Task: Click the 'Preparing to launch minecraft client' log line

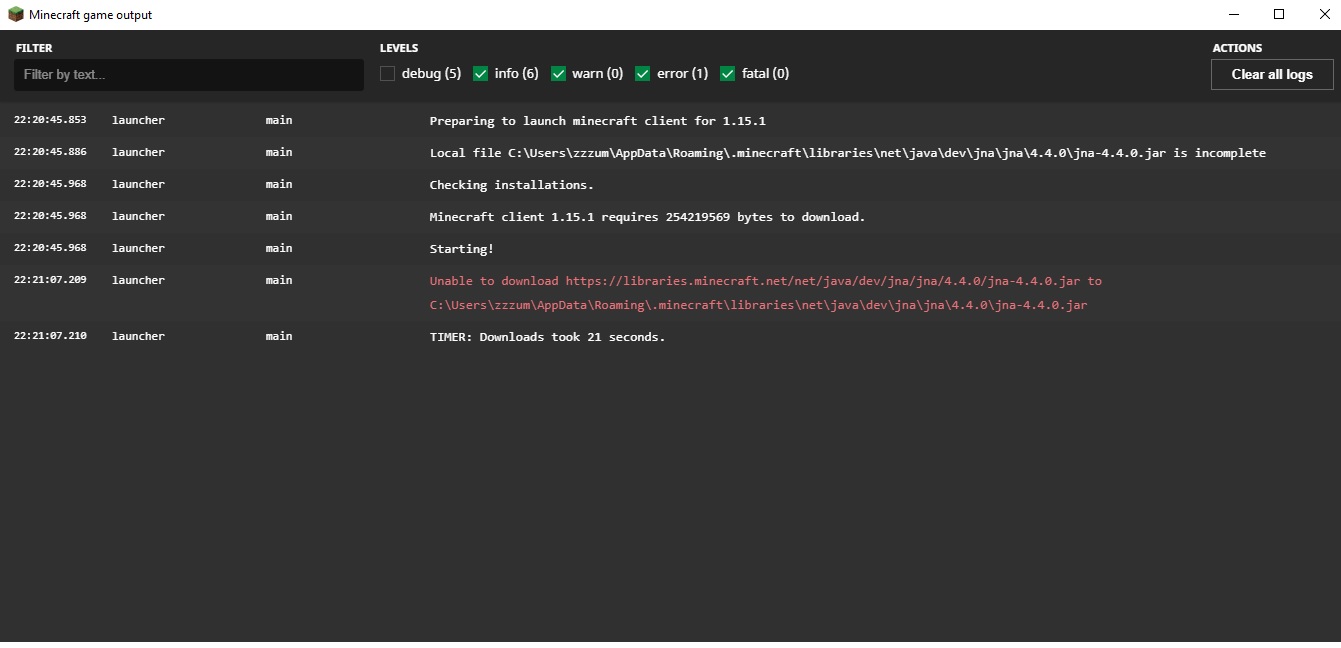Action: [597, 121]
